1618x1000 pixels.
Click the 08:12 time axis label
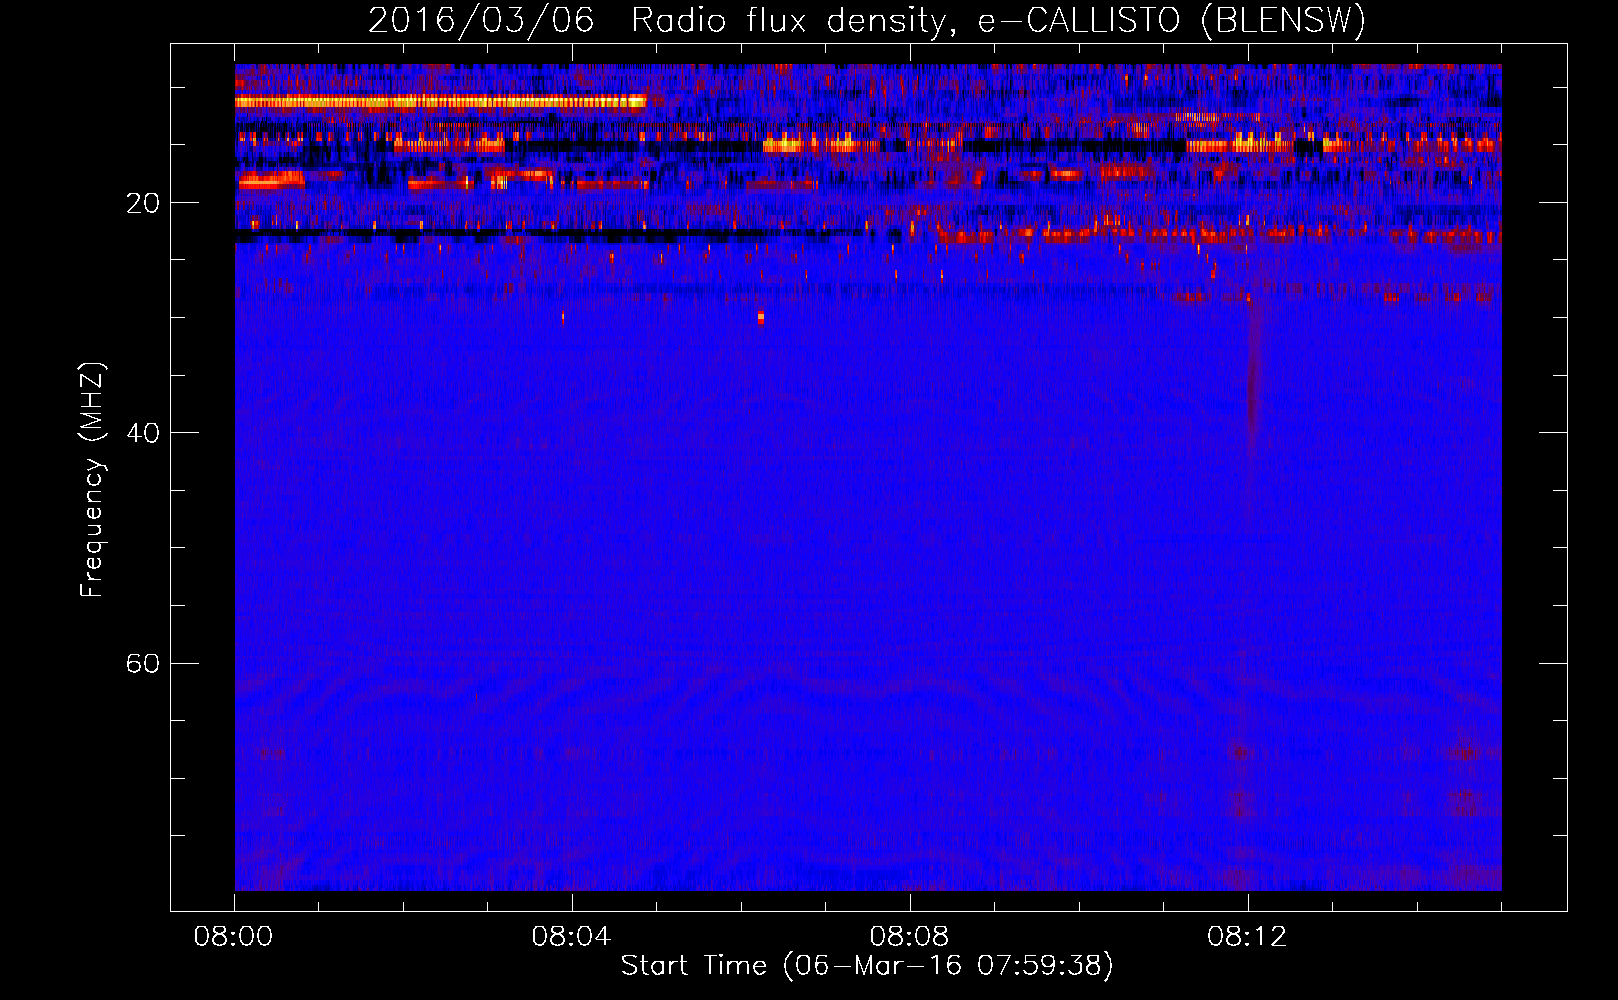click(x=1247, y=937)
